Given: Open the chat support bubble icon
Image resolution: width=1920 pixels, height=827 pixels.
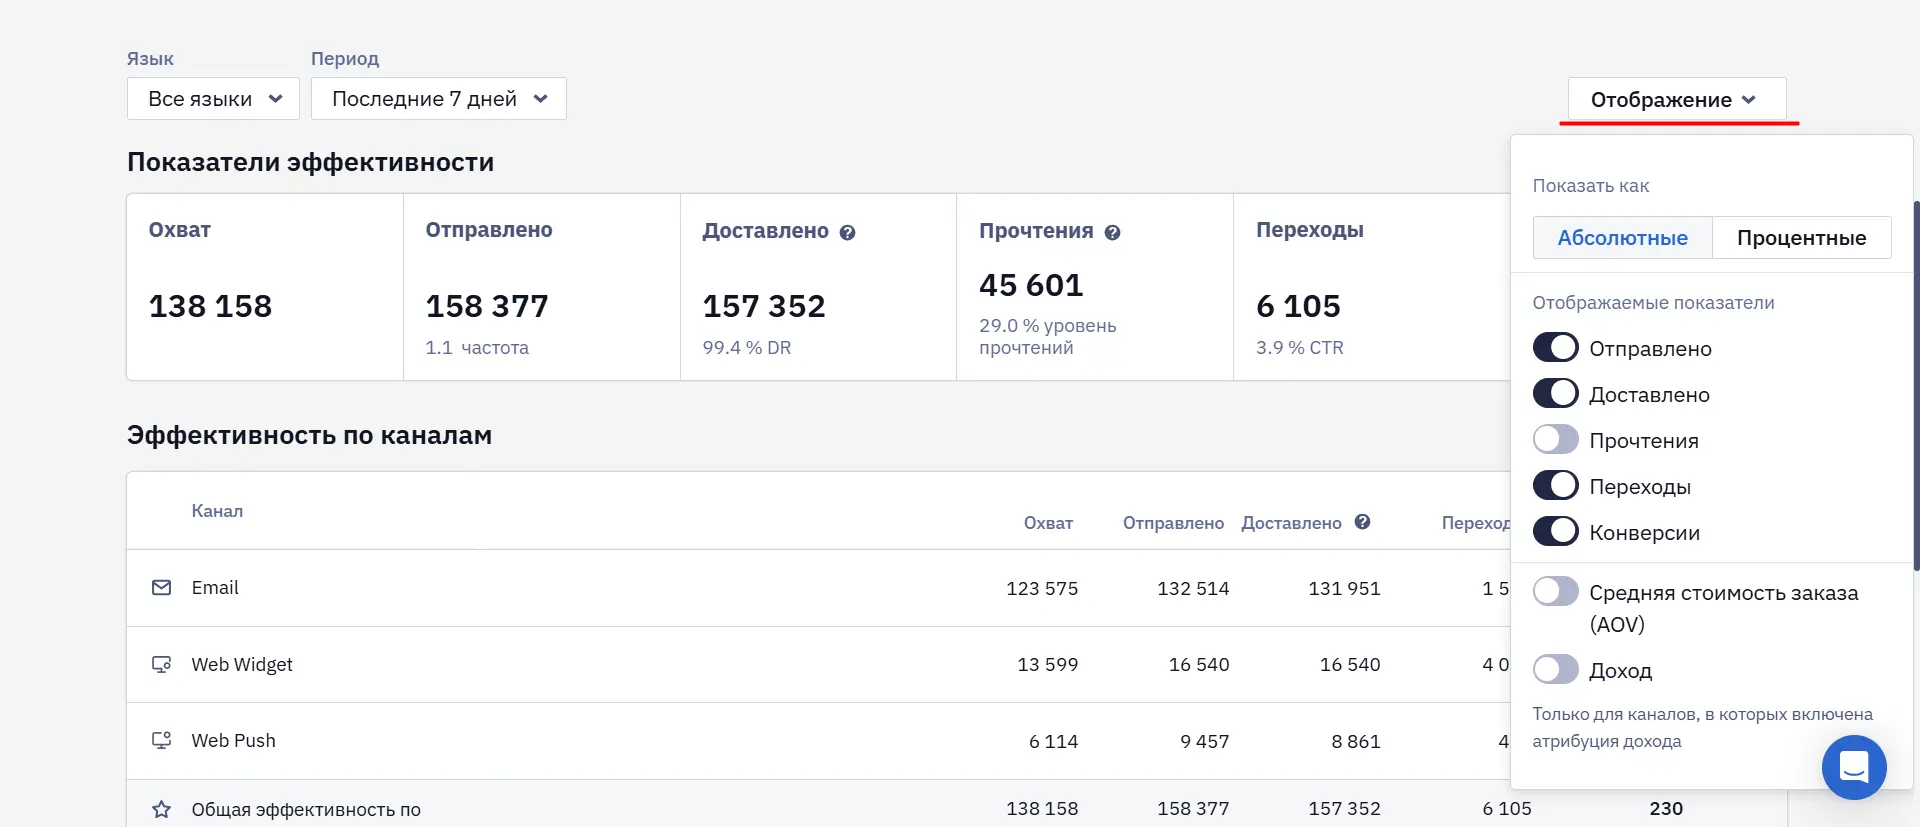Looking at the screenshot, I should pos(1854,767).
